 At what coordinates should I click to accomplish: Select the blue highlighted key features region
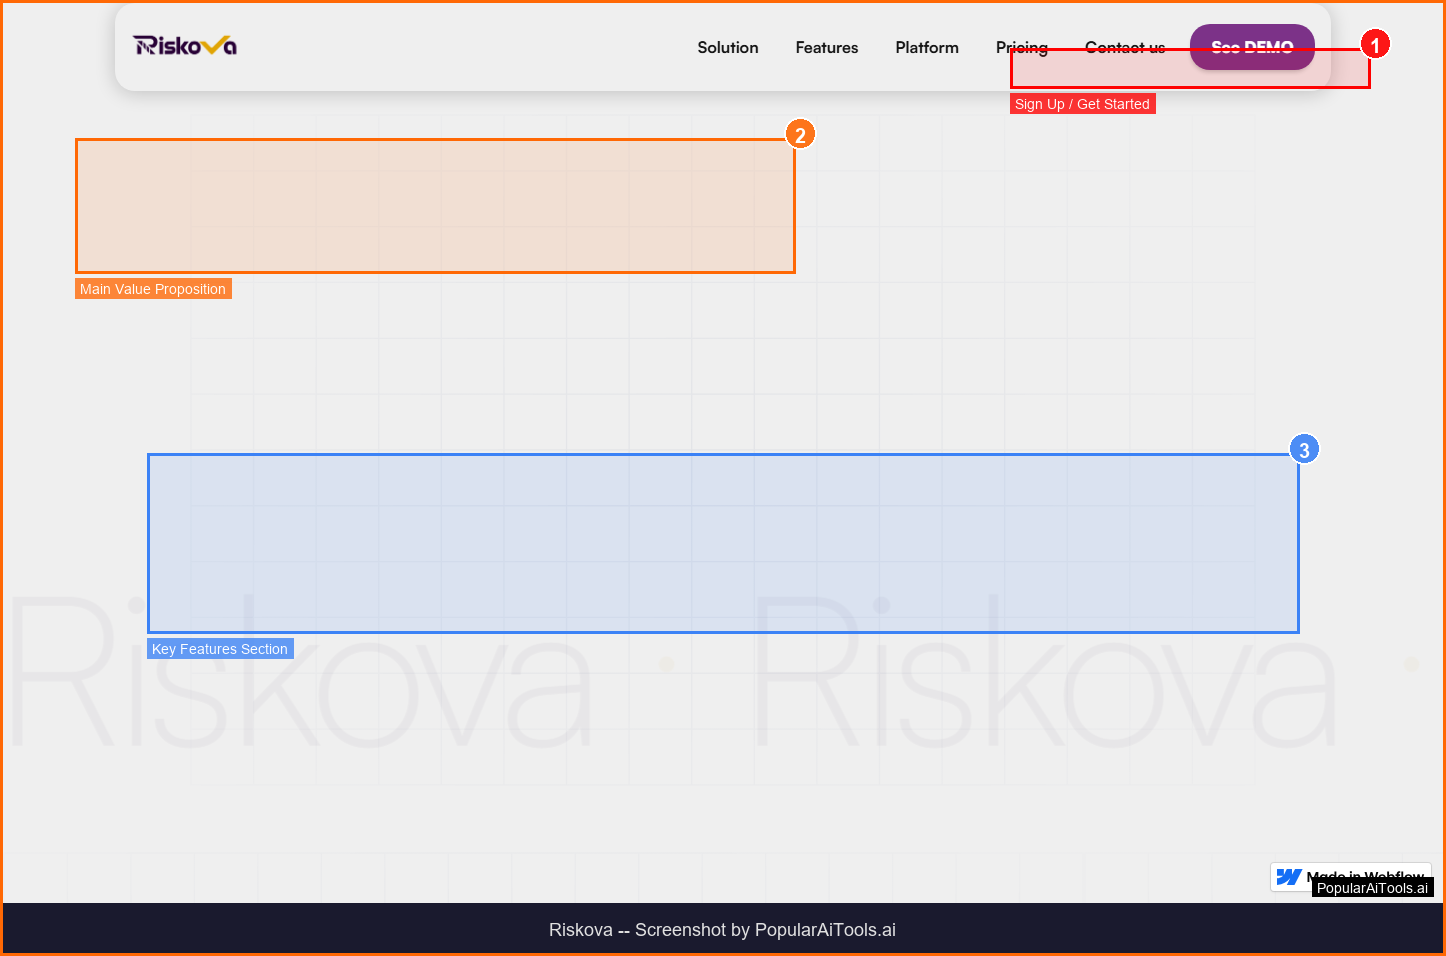tap(723, 543)
